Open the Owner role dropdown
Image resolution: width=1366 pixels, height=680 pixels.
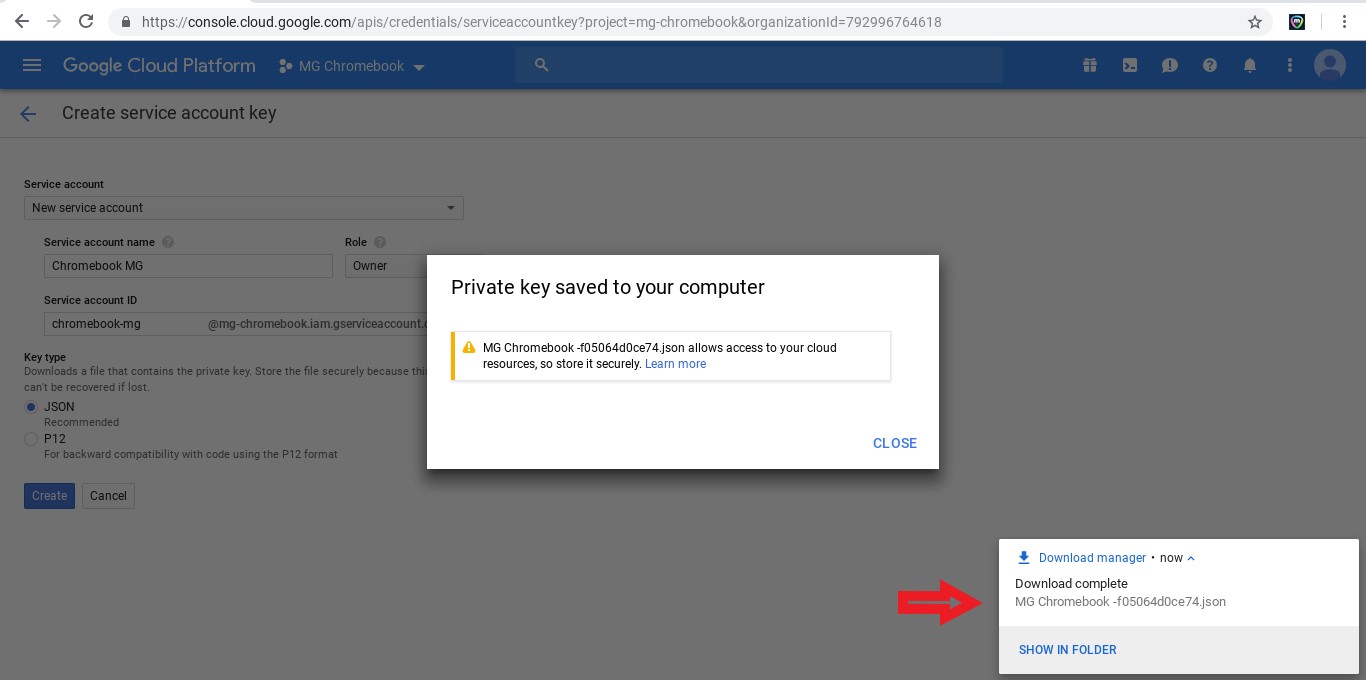tap(386, 266)
